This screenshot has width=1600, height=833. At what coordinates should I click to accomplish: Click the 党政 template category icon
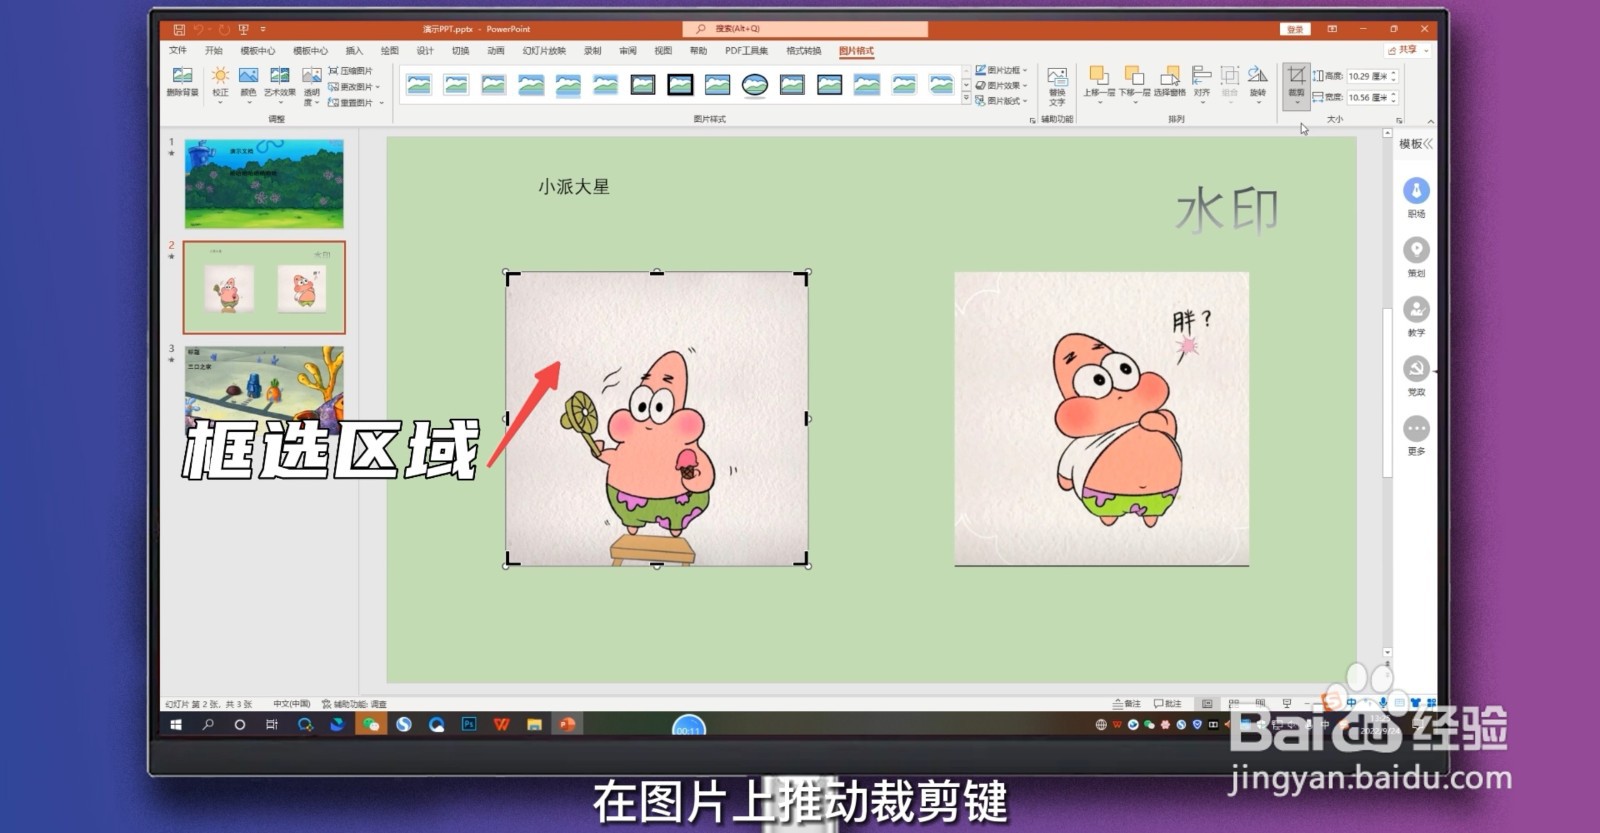[1416, 369]
